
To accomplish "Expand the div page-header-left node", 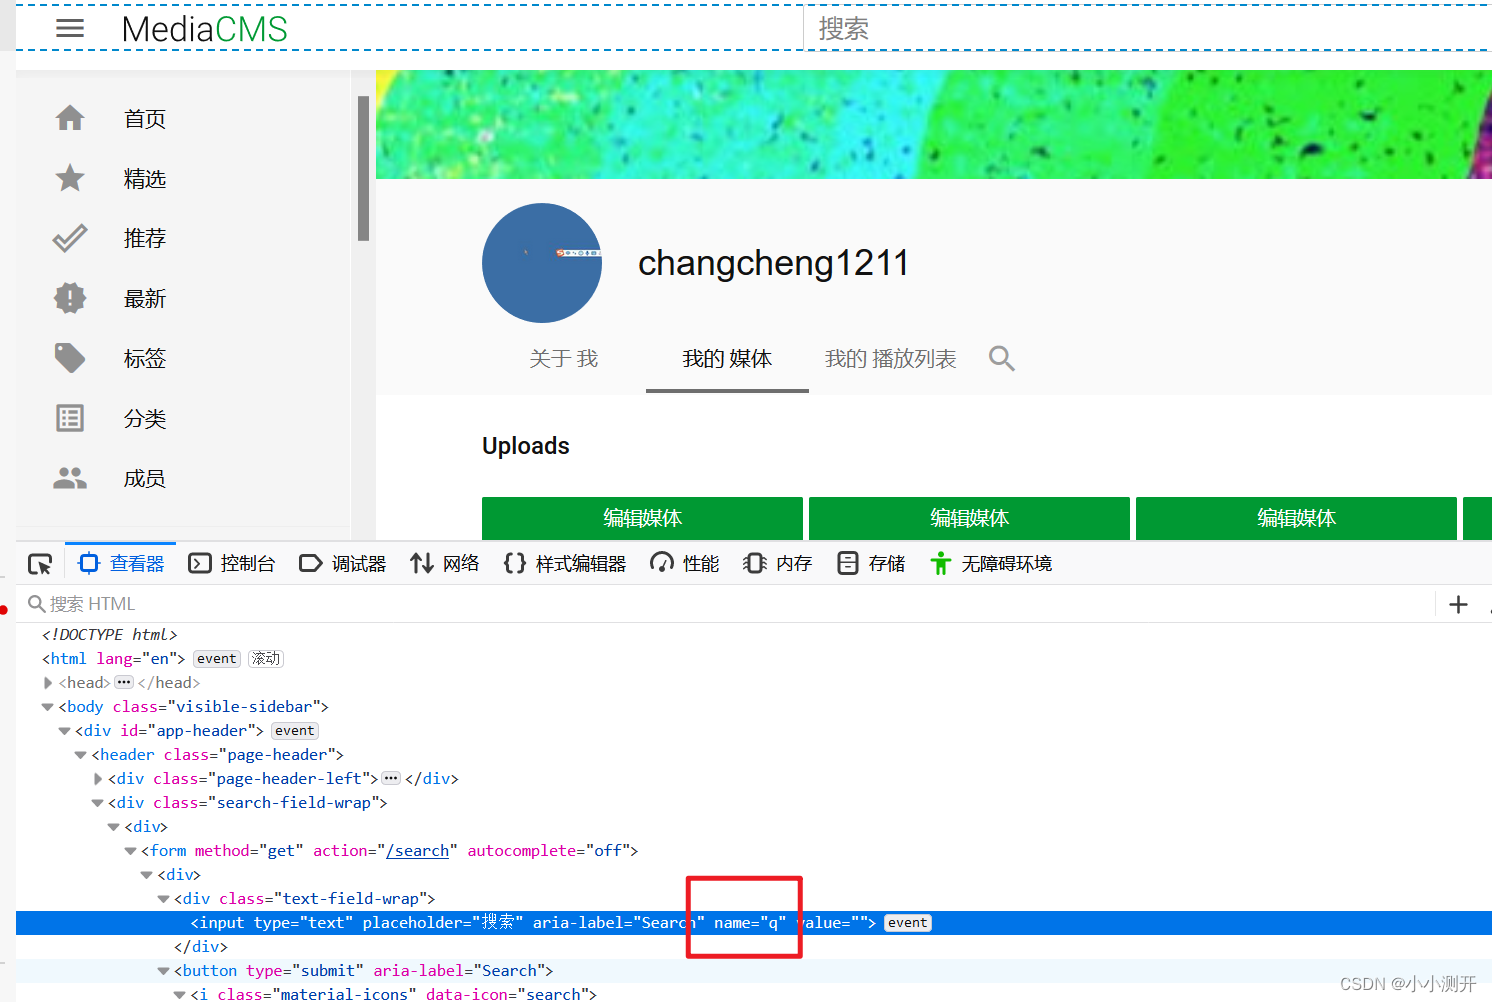I will click(97, 779).
